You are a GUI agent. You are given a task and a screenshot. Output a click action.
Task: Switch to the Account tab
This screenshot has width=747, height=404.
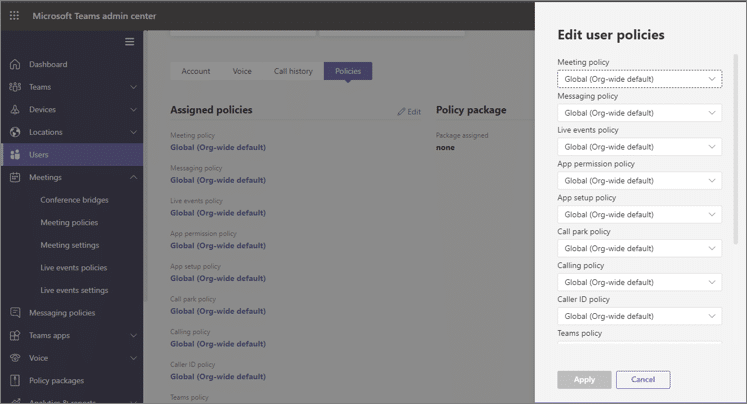[x=195, y=71]
